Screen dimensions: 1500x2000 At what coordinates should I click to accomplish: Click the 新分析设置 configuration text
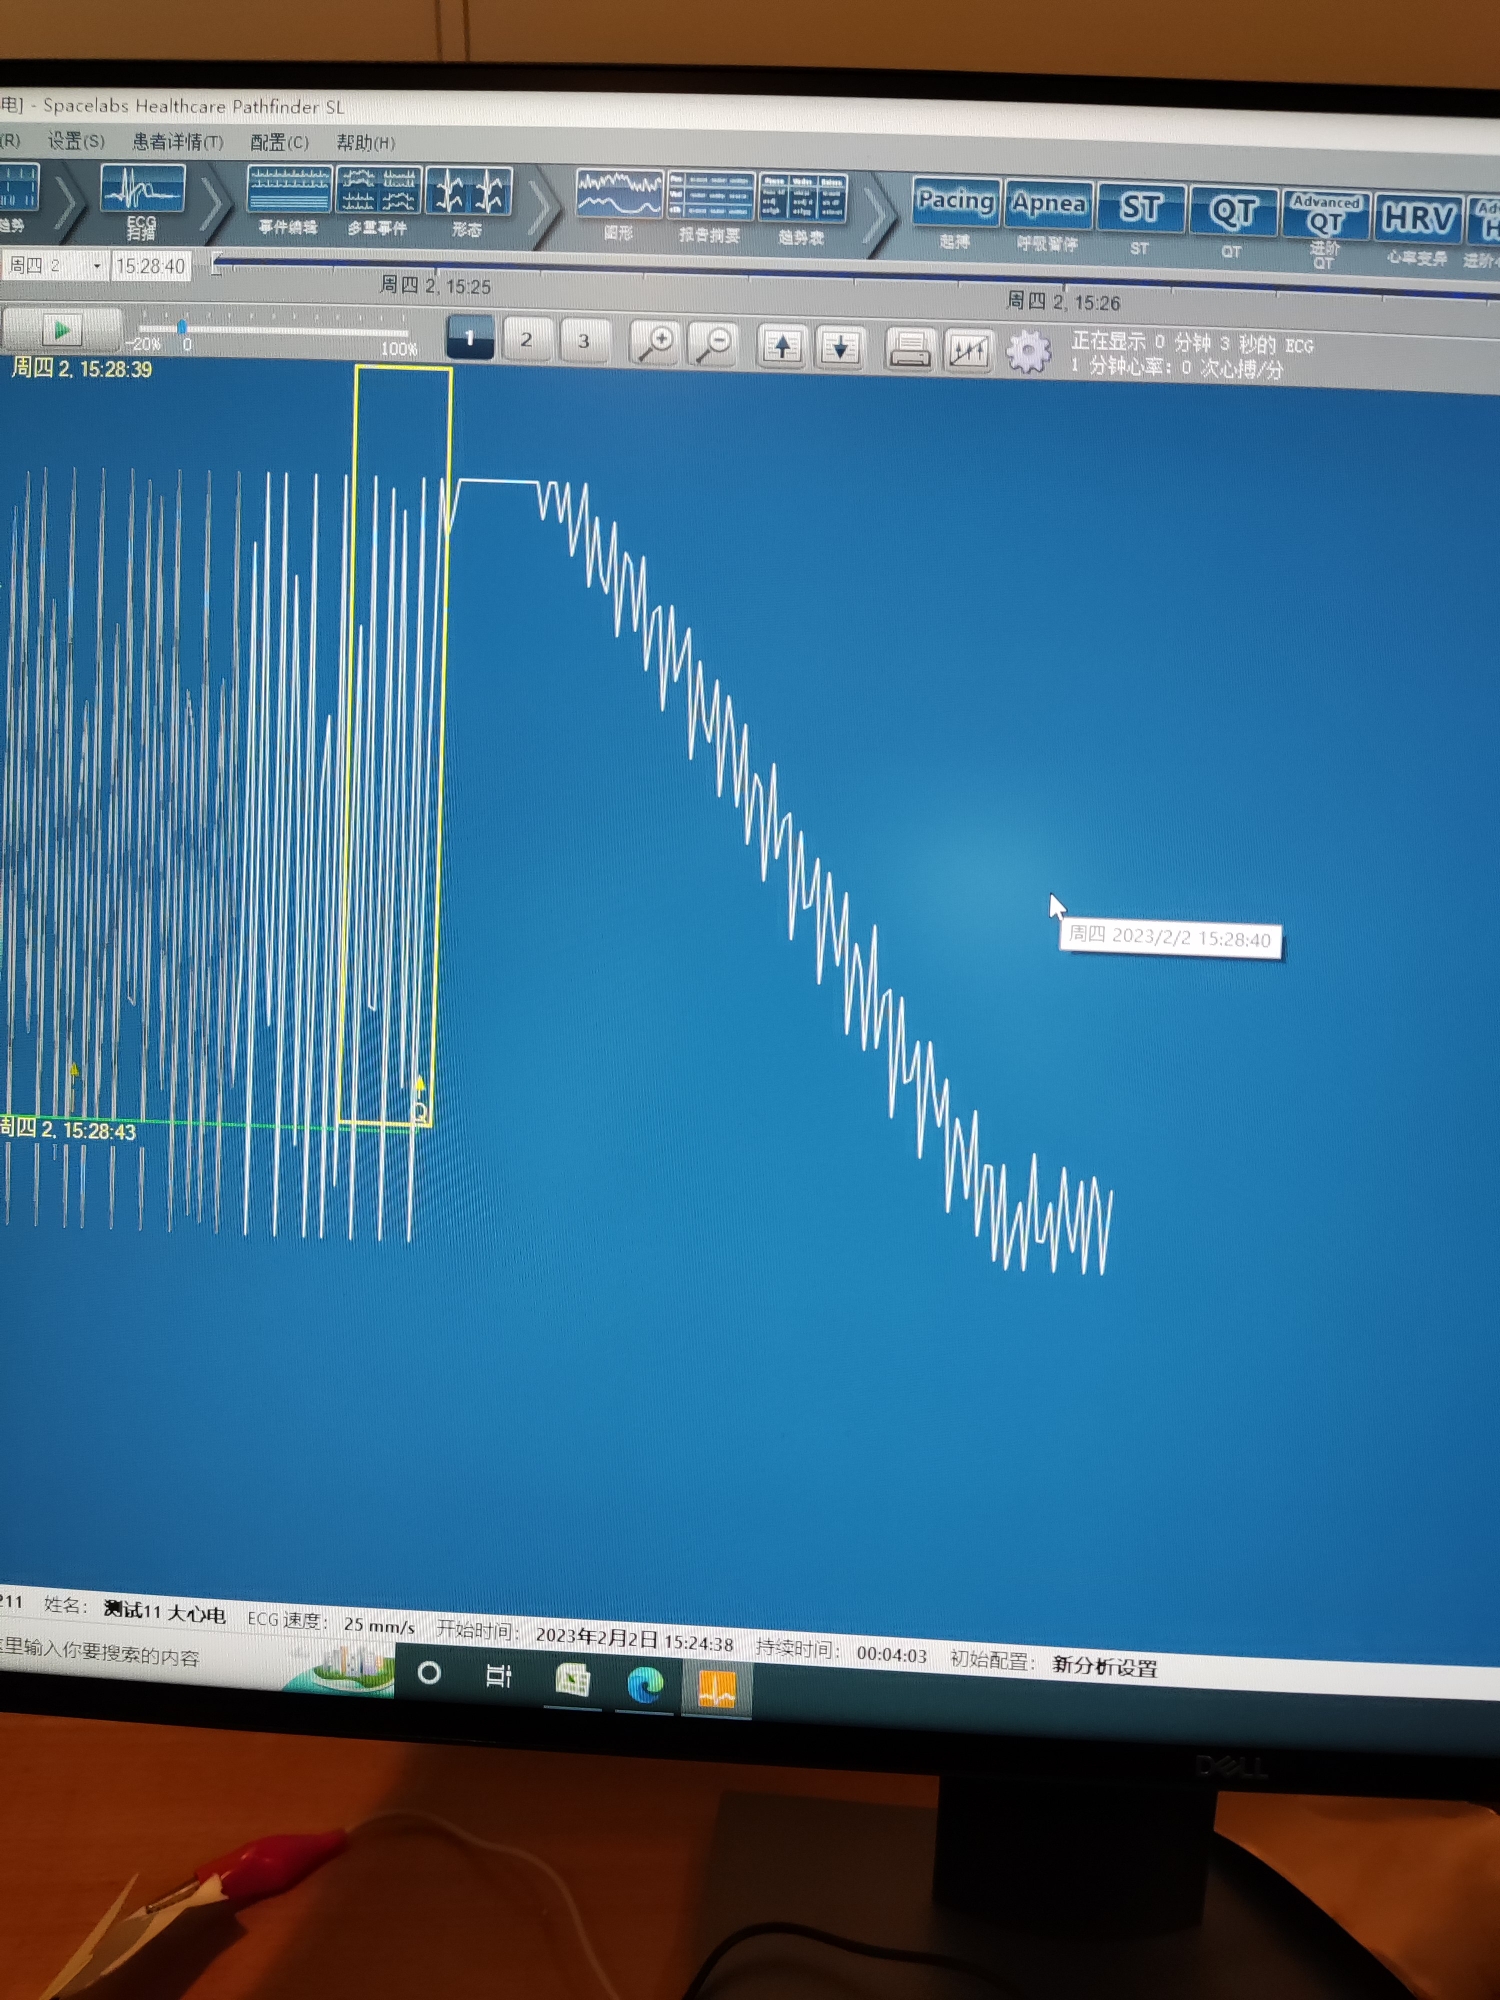coord(1105,1666)
